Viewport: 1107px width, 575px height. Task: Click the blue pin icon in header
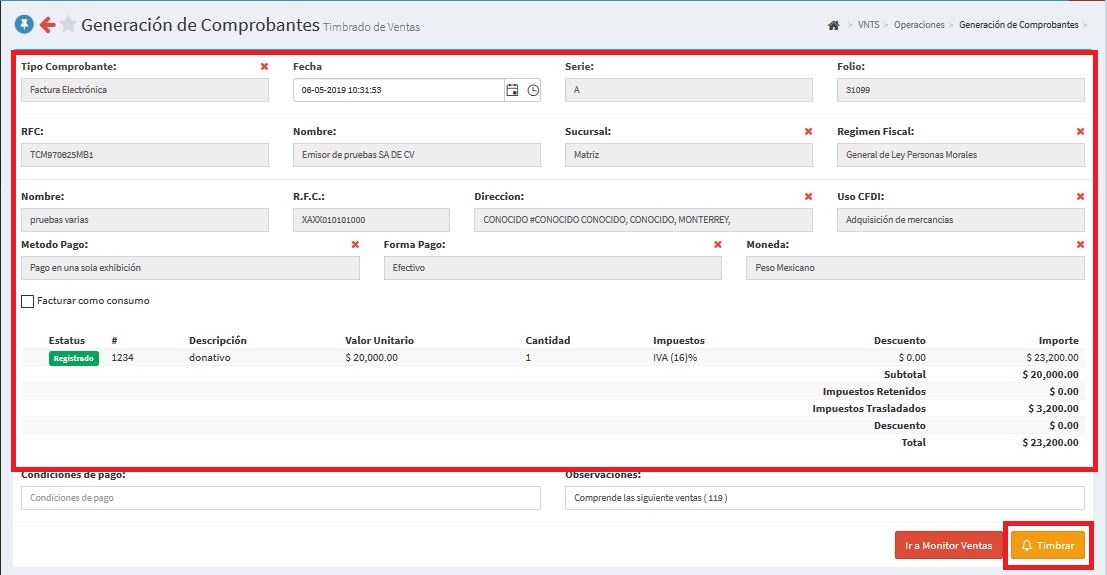pos(24,25)
